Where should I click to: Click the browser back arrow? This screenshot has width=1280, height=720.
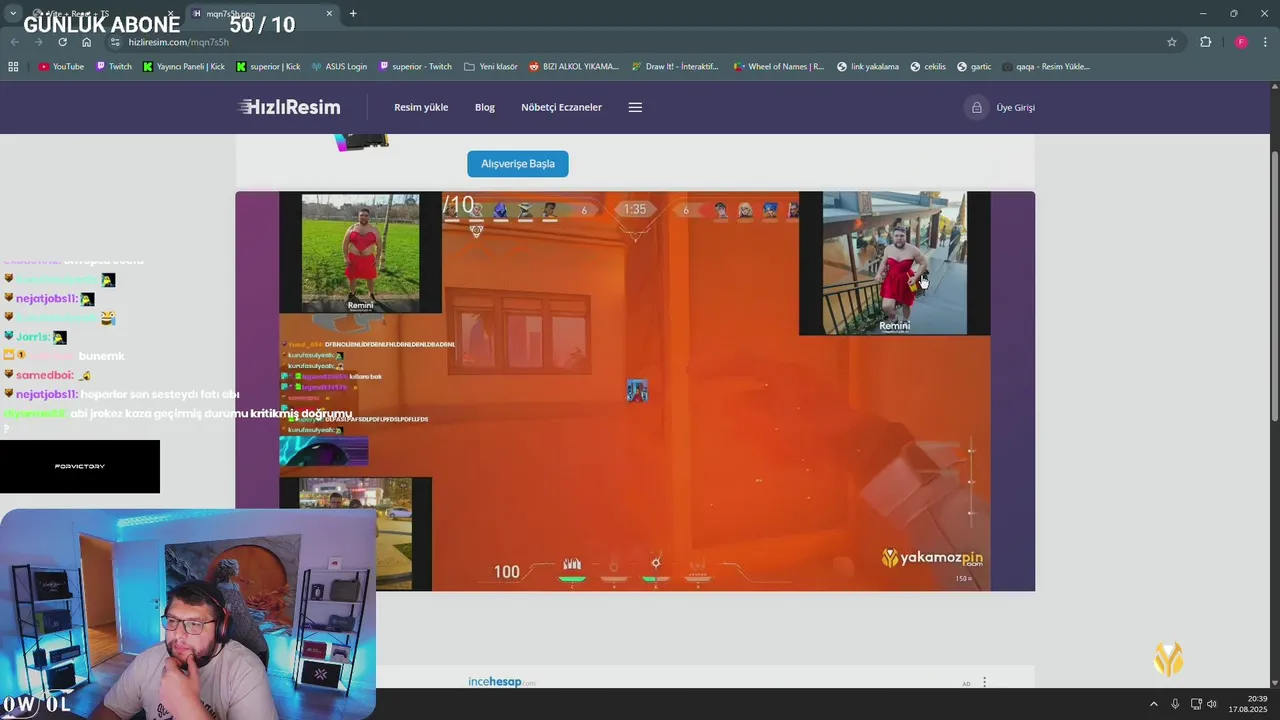tap(14, 42)
